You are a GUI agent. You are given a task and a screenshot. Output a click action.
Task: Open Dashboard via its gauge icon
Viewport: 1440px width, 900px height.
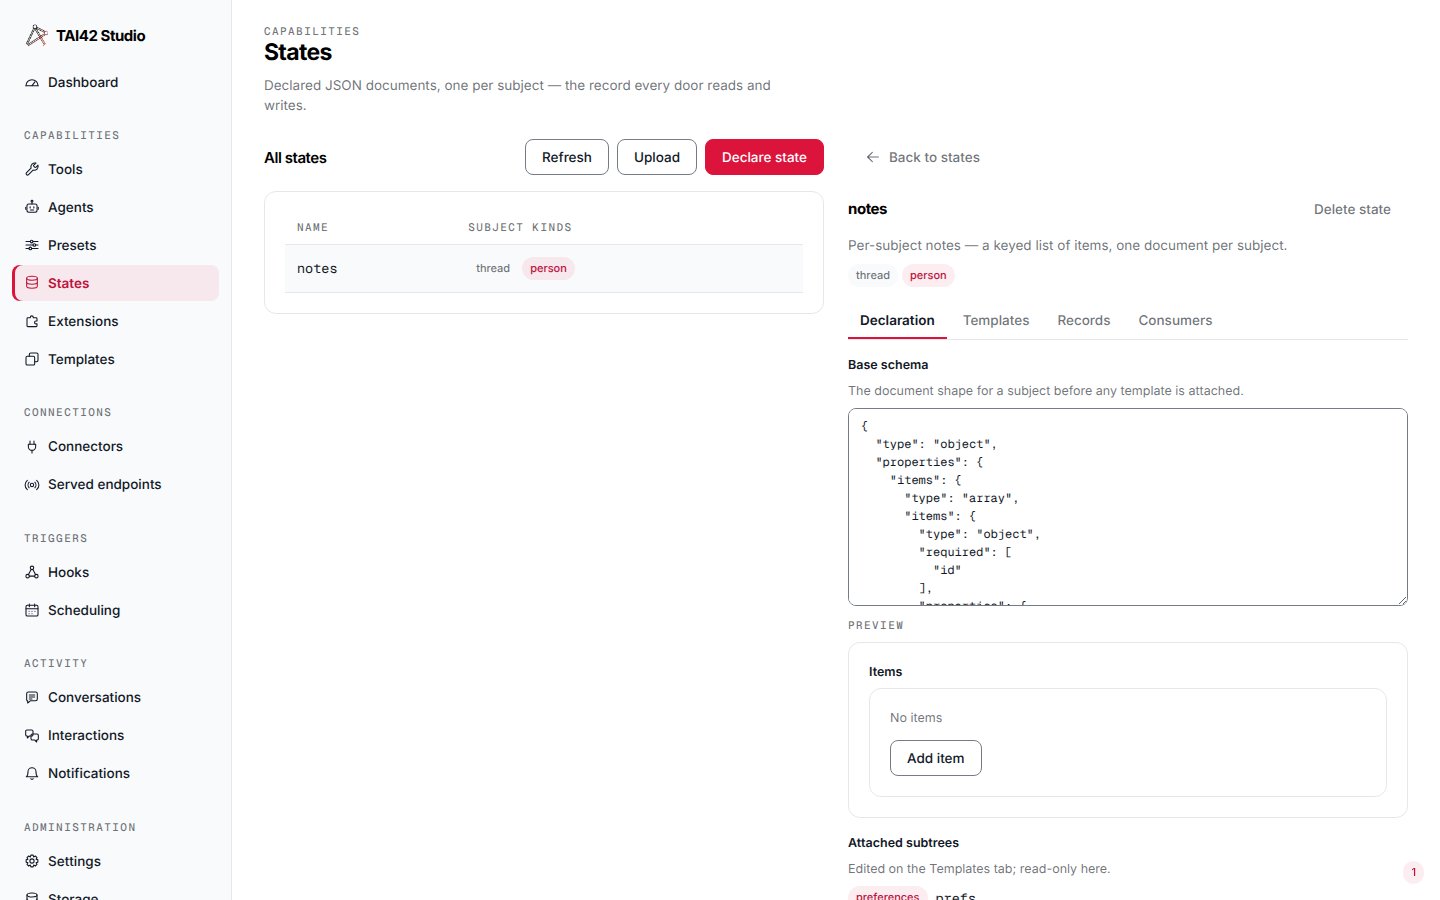click(x=32, y=83)
